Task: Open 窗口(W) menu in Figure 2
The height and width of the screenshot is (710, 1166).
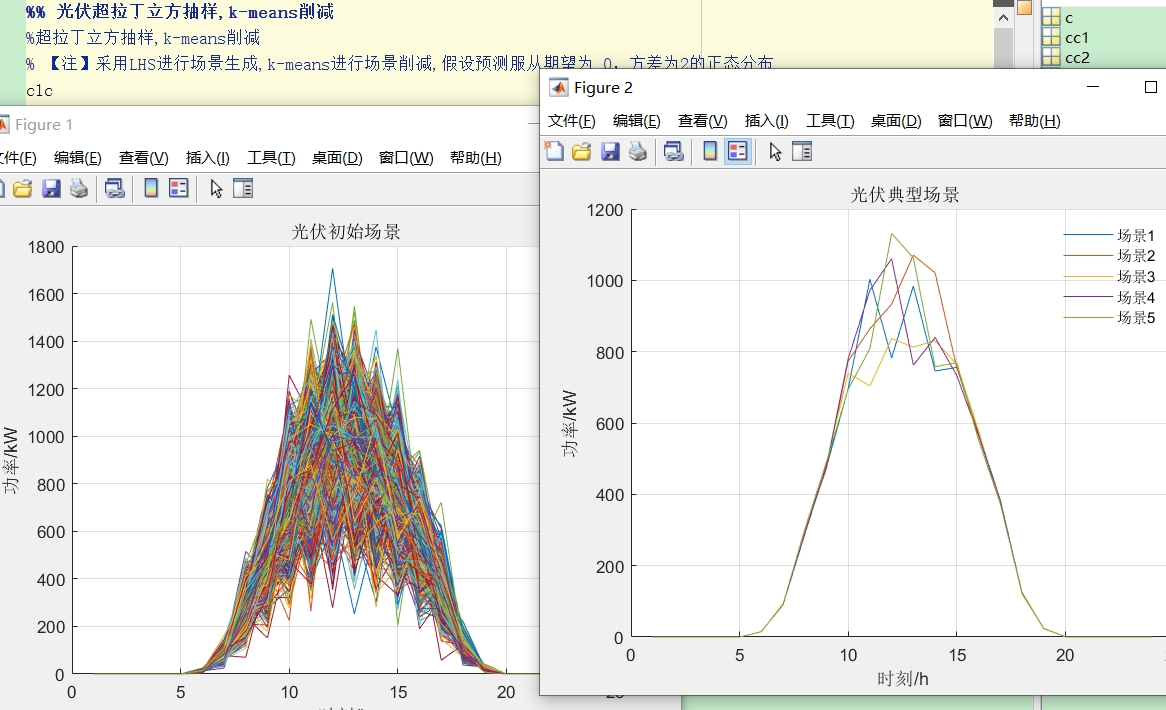Action: click(965, 120)
